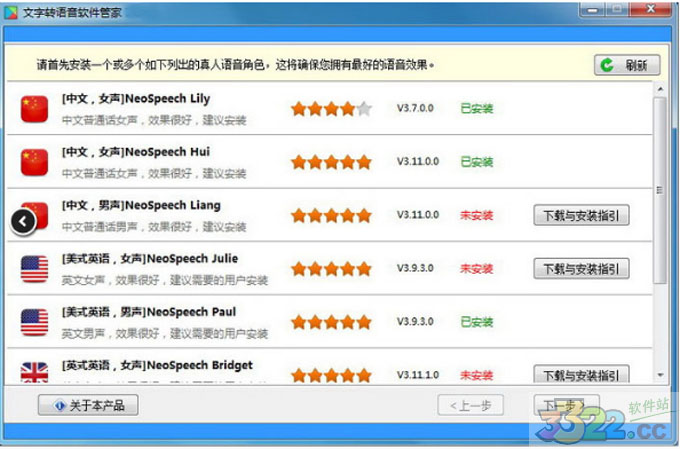Select the NeoSpeech Liang voice title
The height and width of the screenshot is (449, 680).
point(141,206)
